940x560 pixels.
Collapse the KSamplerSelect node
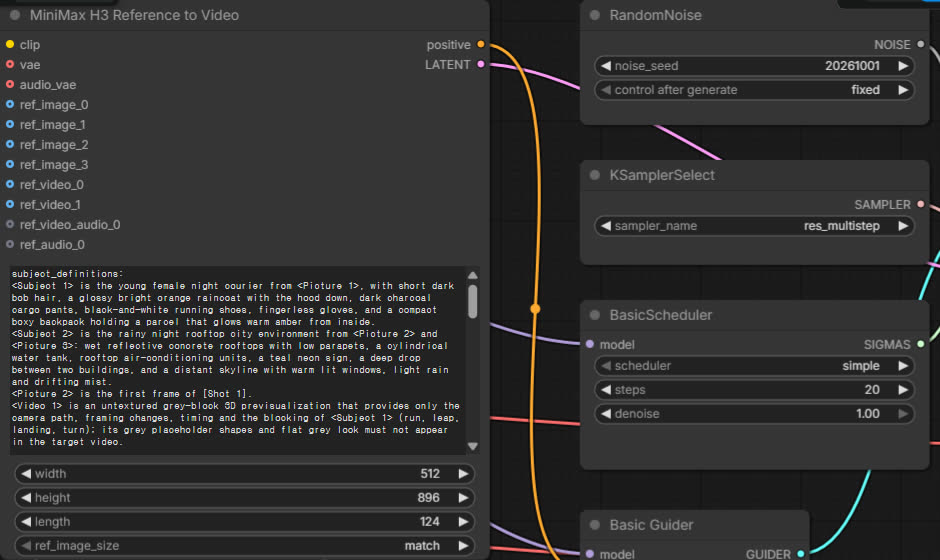(595, 175)
